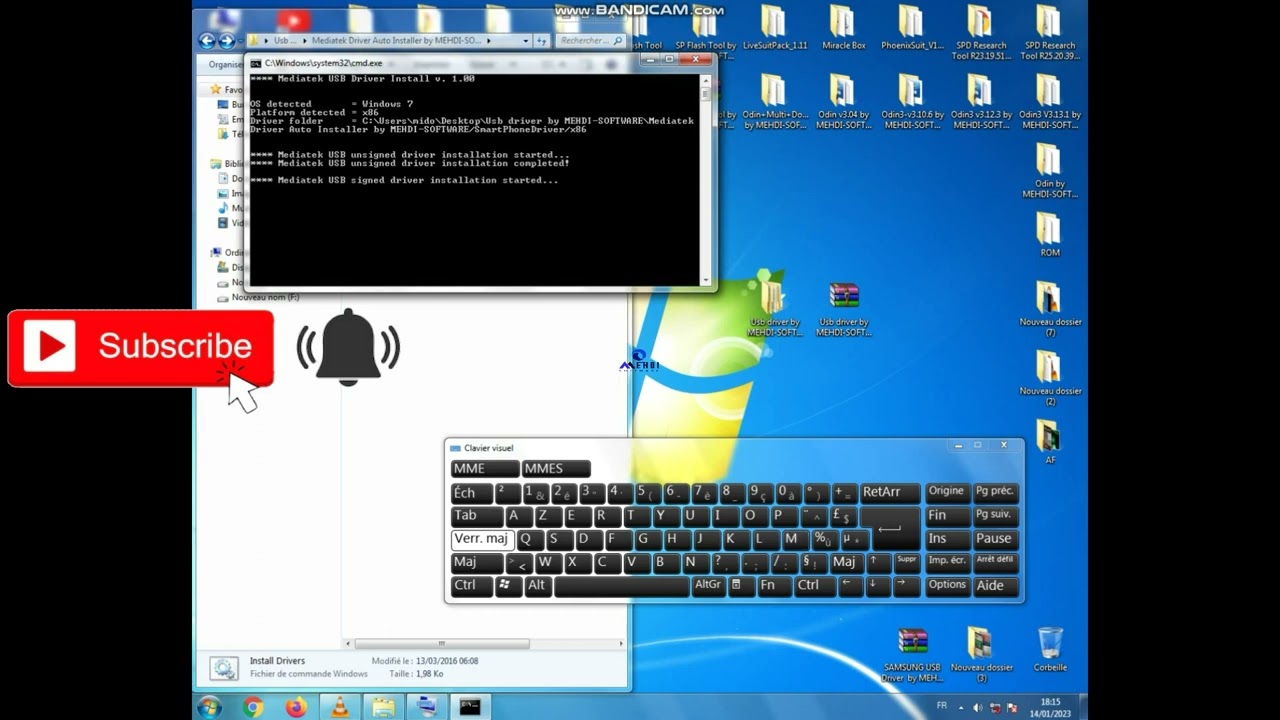Toggle the Alt modifier key
Image resolution: width=1280 pixels, height=720 pixels.
(x=537, y=586)
